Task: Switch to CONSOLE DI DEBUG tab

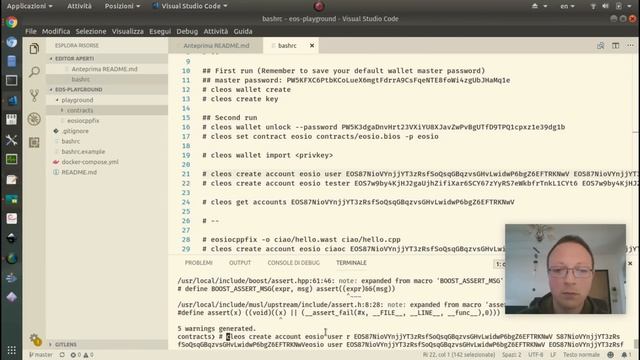Action: pyautogui.click(x=293, y=263)
